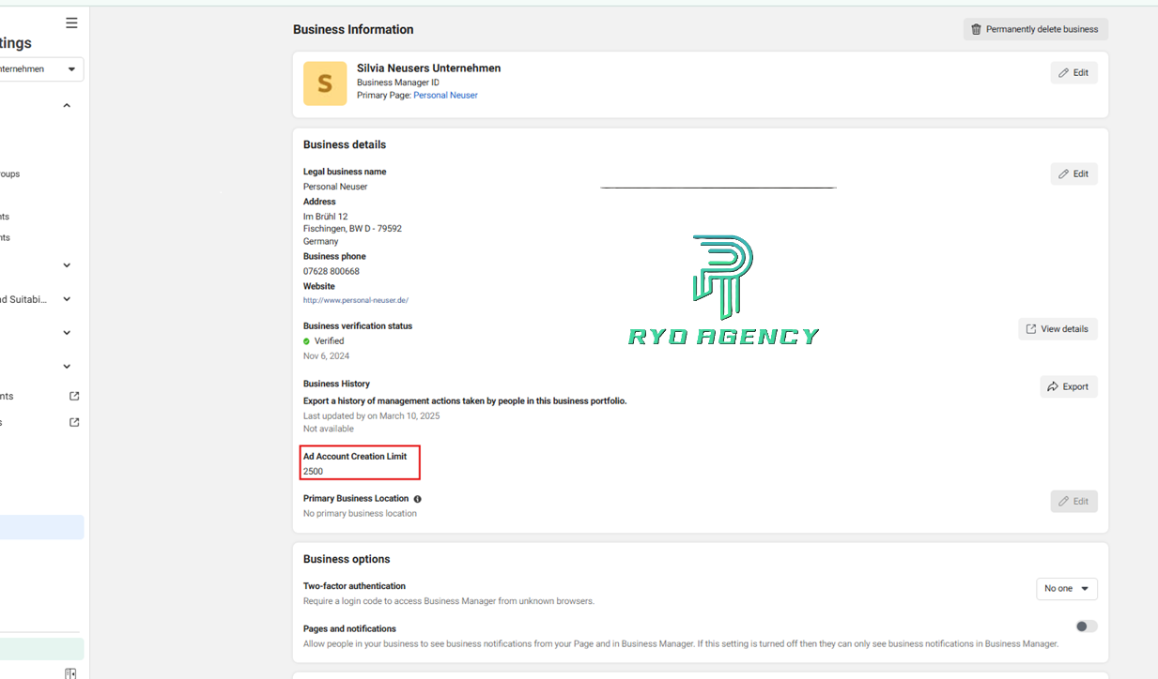1158x679 pixels.
Task: Click the info icon beside Primary Business Location
Action: pos(417,499)
